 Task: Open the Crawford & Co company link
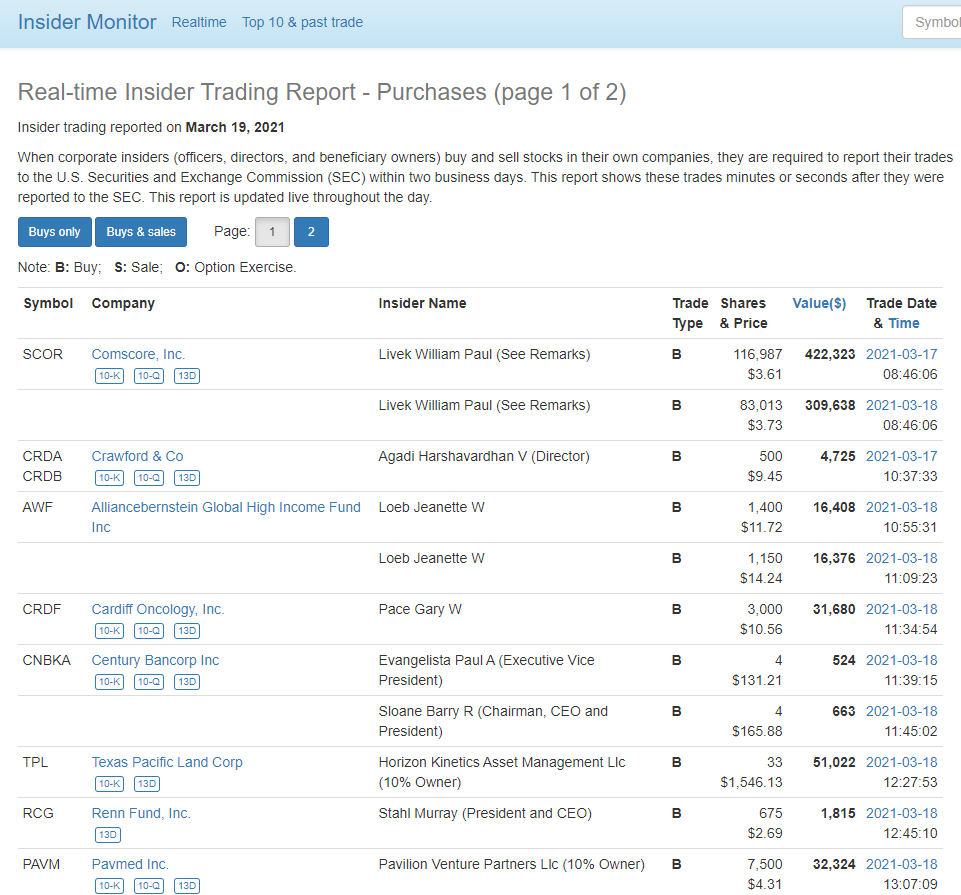137,456
